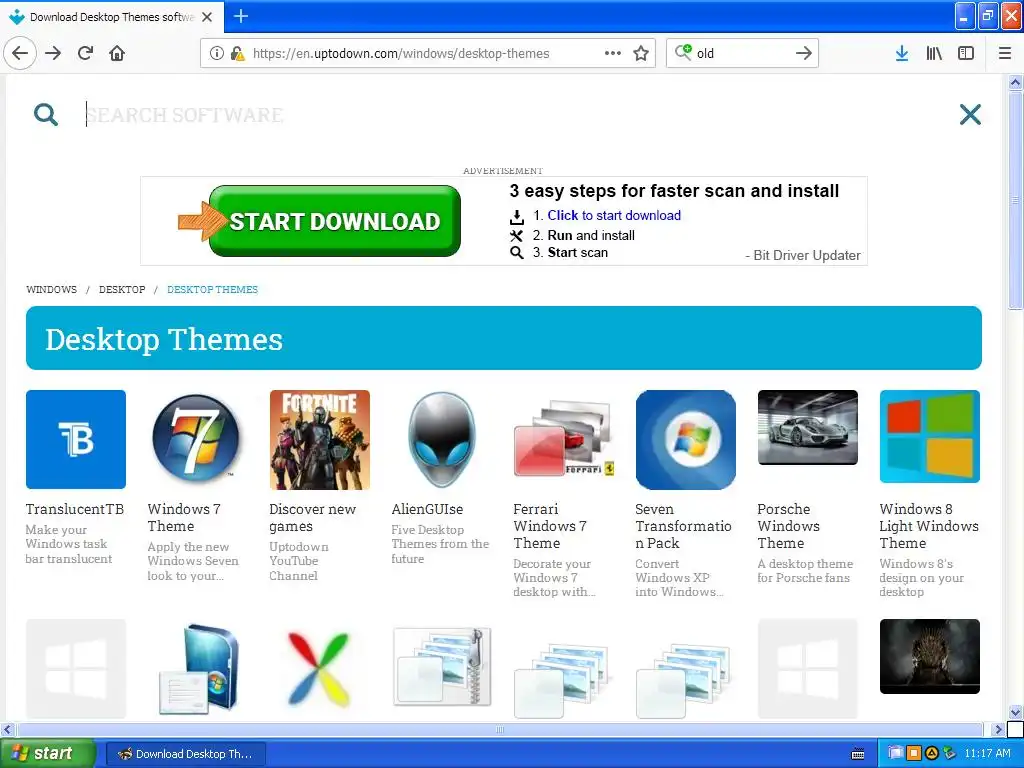Open the page actions three-dot menu
This screenshot has width=1024, height=768.
pyautogui.click(x=613, y=53)
